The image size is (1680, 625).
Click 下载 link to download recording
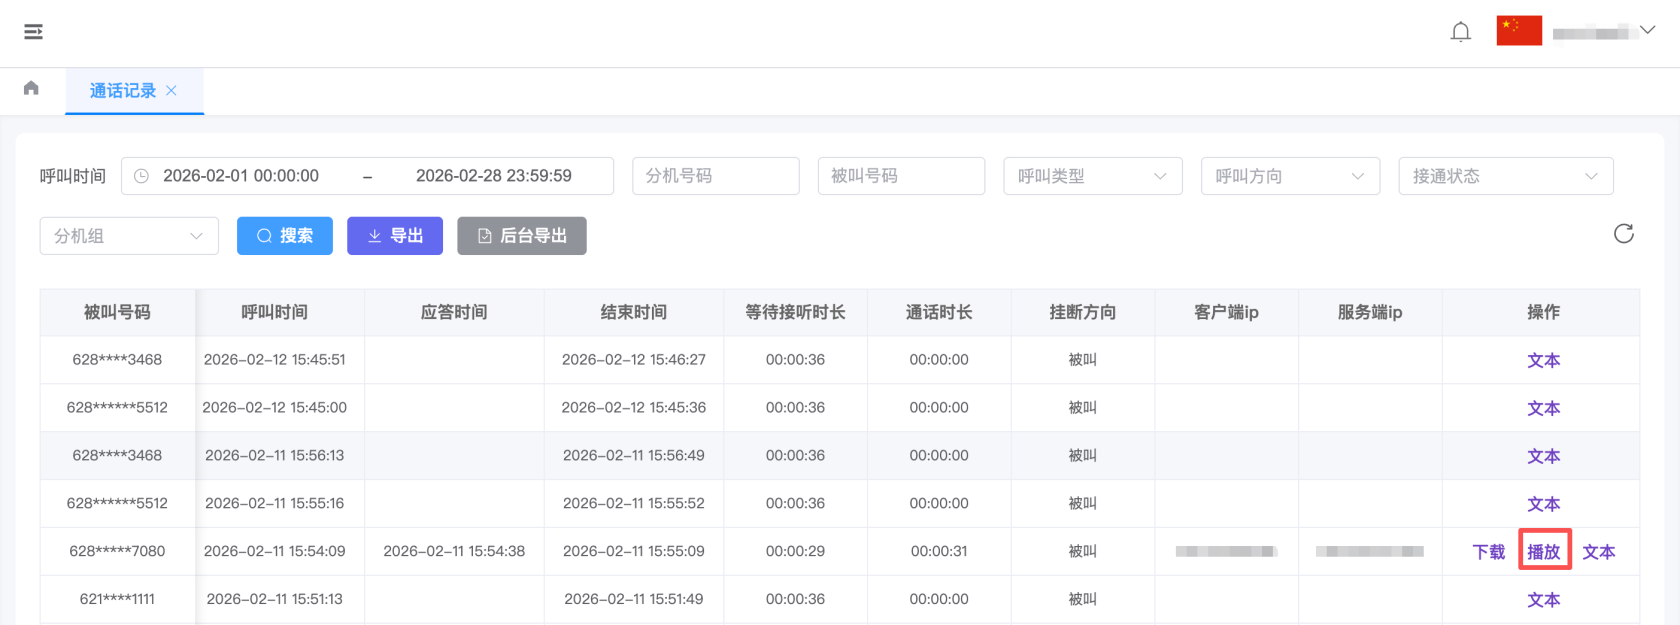(x=1488, y=552)
